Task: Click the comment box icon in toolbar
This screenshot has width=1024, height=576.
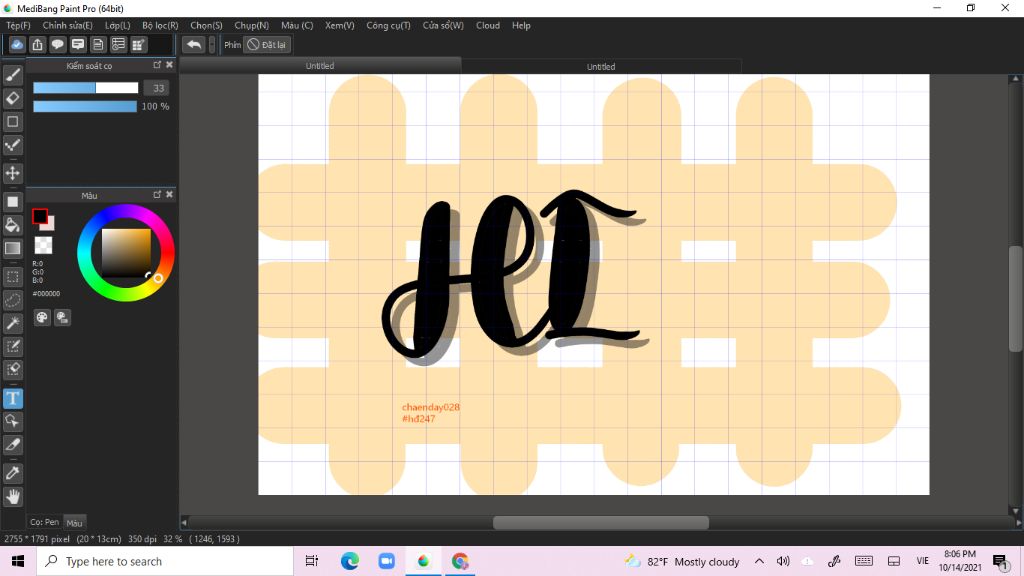Action: (78, 44)
